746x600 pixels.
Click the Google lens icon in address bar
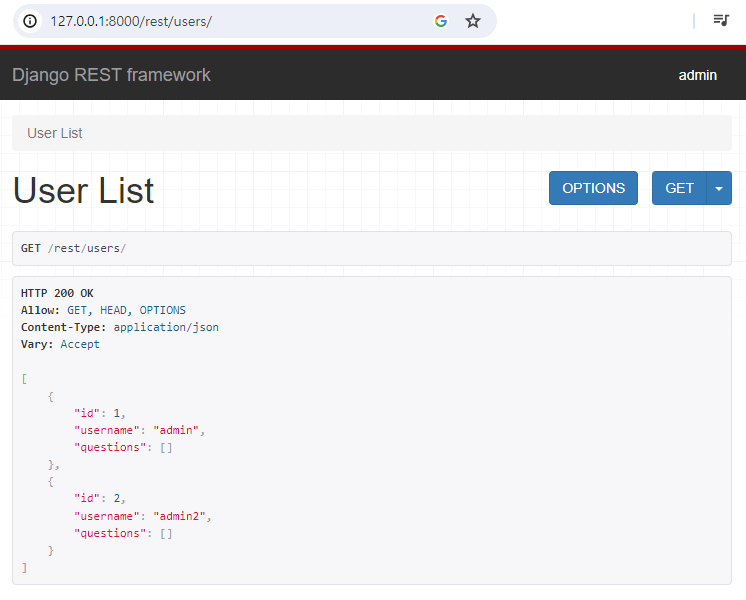[x=441, y=21]
